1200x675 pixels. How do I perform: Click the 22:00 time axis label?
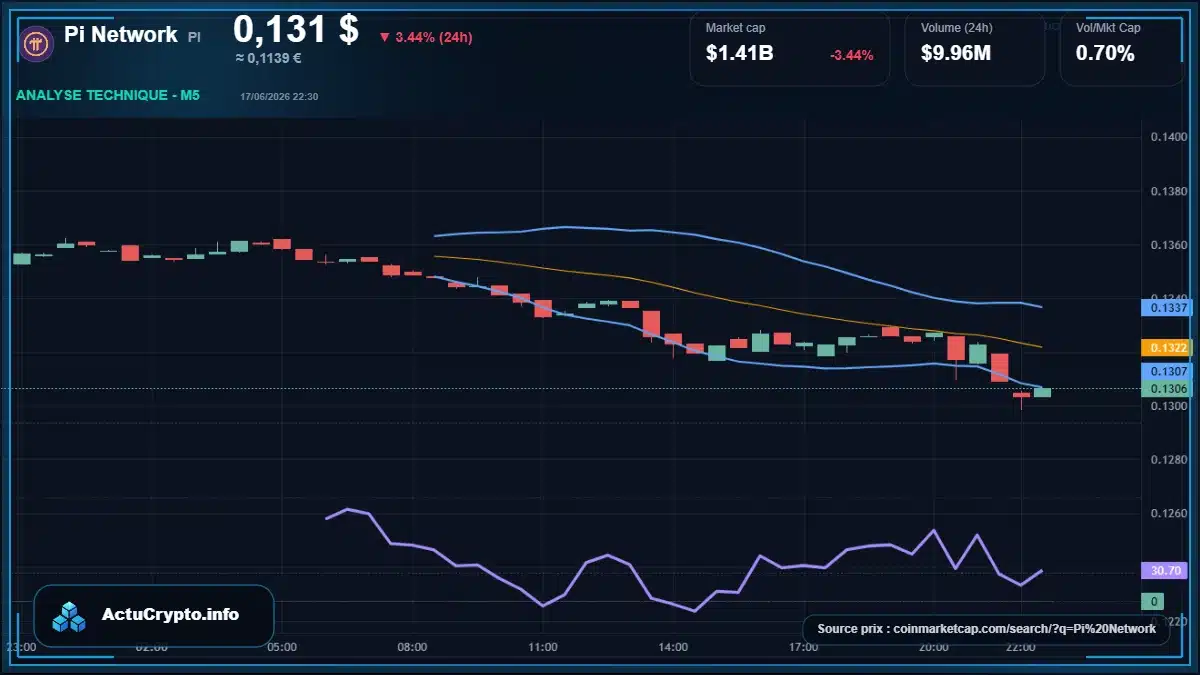(1020, 647)
